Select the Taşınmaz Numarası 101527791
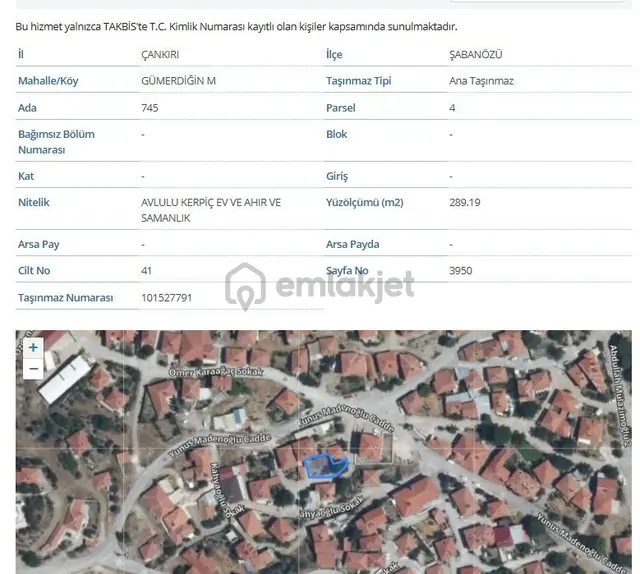 [167, 298]
